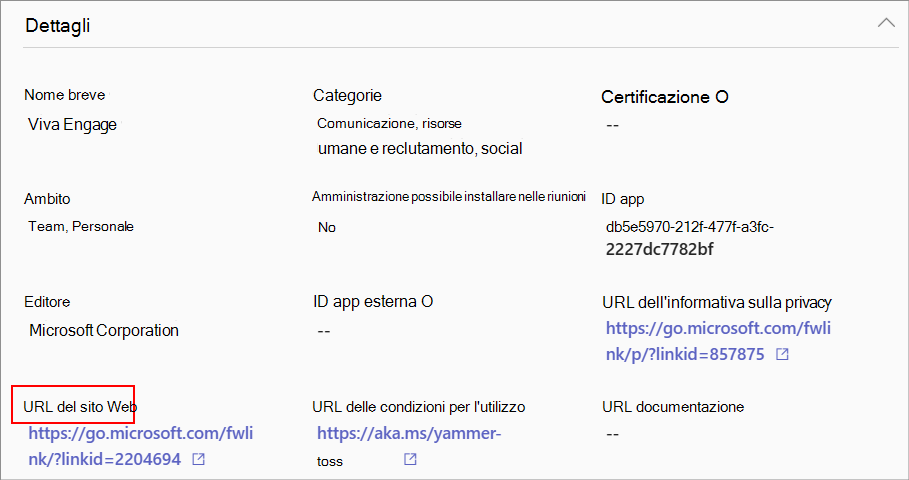Click external link icon next to linkid=857875

tap(782, 354)
